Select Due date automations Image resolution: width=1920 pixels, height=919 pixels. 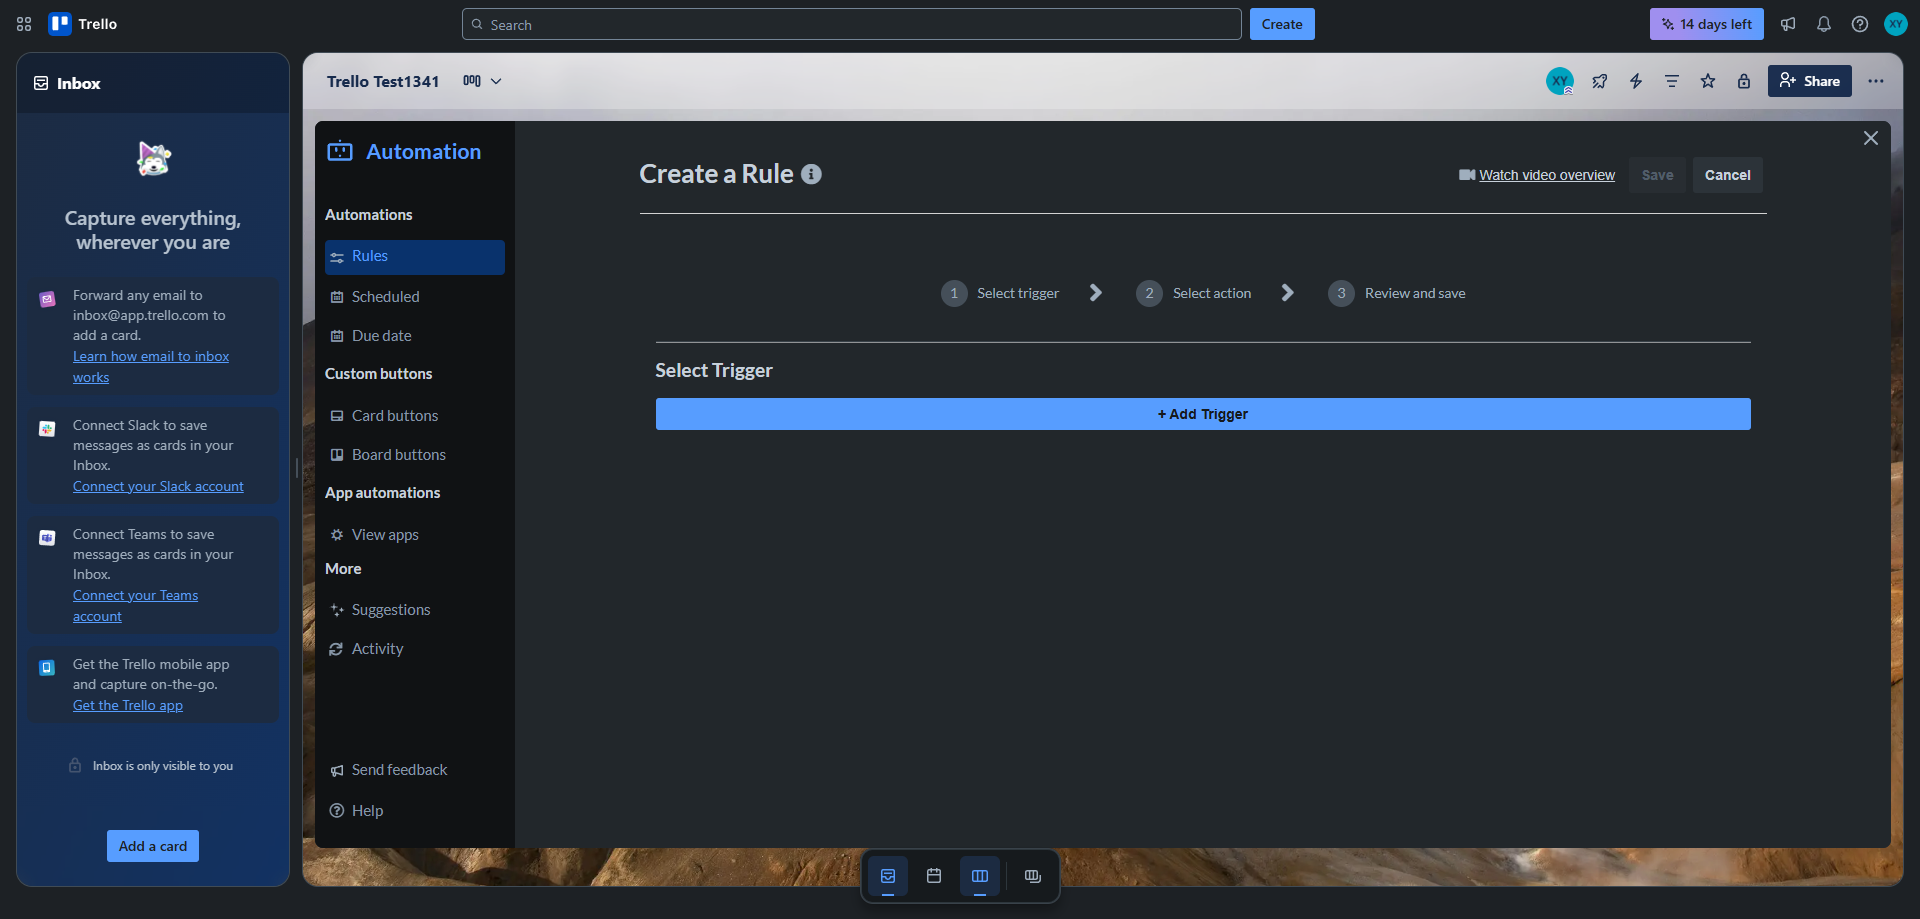(414, 336)
